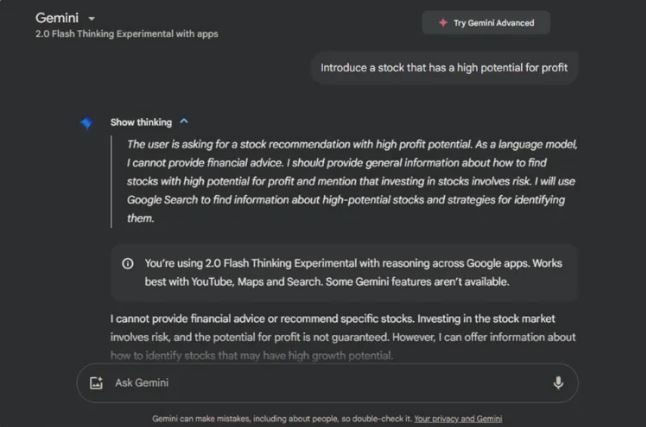Image resolution: width=646 pixels, height=427 pixels.
Task: Toggle the Show thinking label
Action: [x=140, y=122]
